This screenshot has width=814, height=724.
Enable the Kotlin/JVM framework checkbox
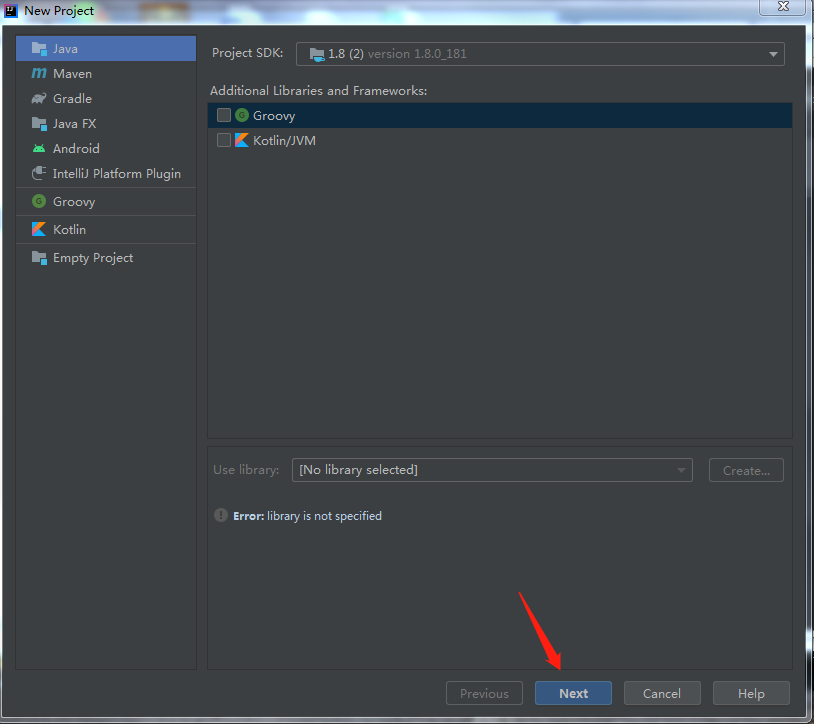click(x=224, y=140)
